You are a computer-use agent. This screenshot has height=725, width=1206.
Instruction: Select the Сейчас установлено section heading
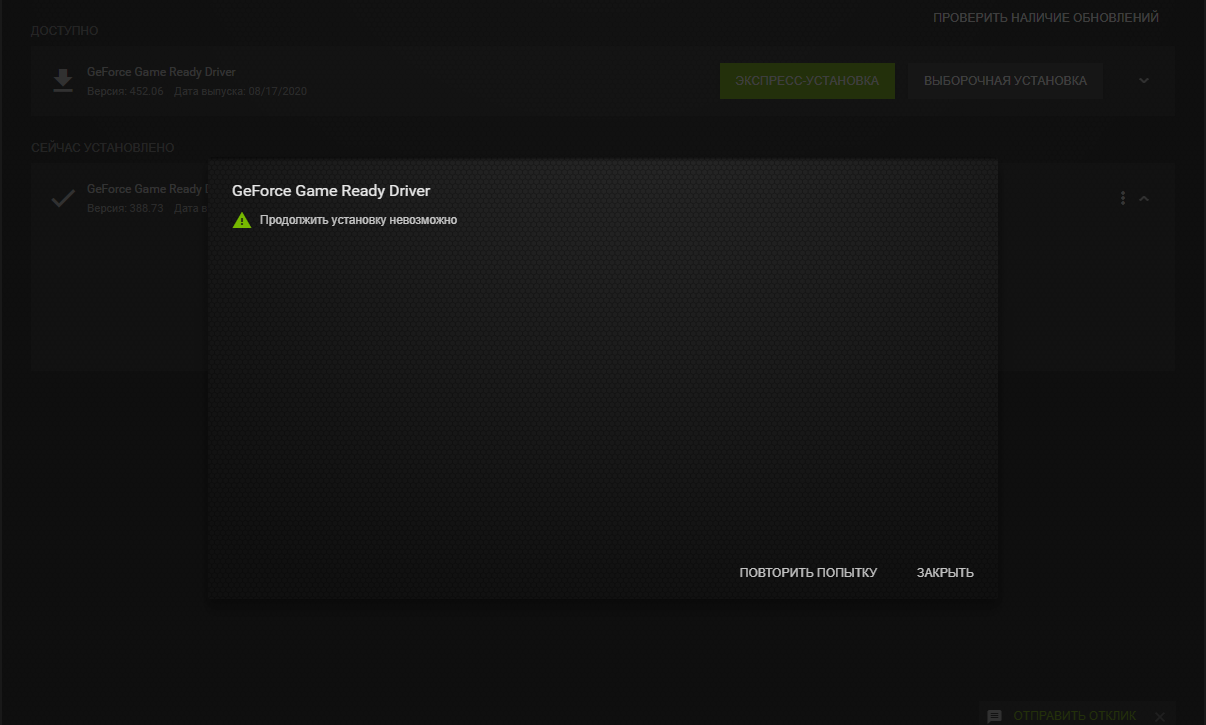103,148
